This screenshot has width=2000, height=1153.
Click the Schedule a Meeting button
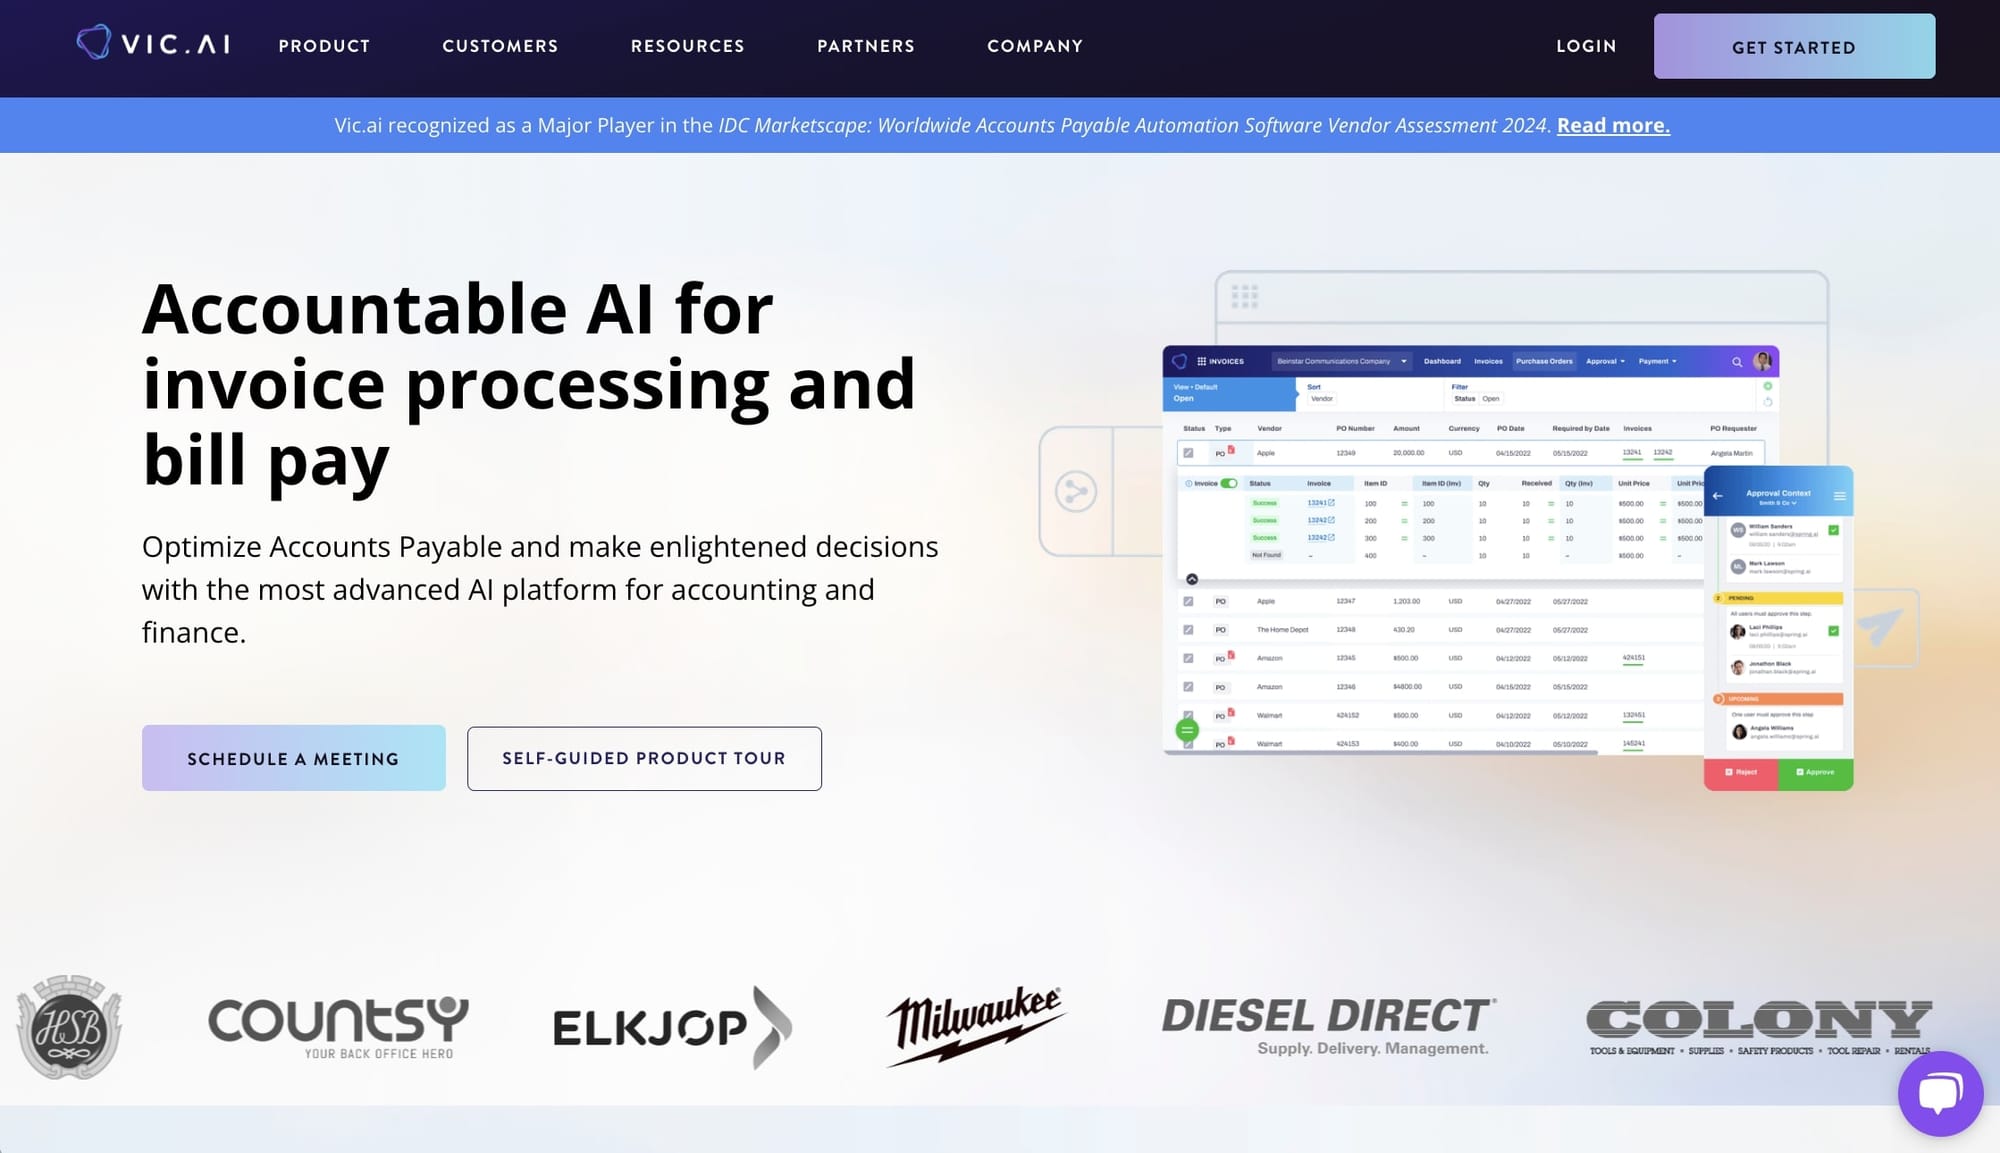(293, 758)
